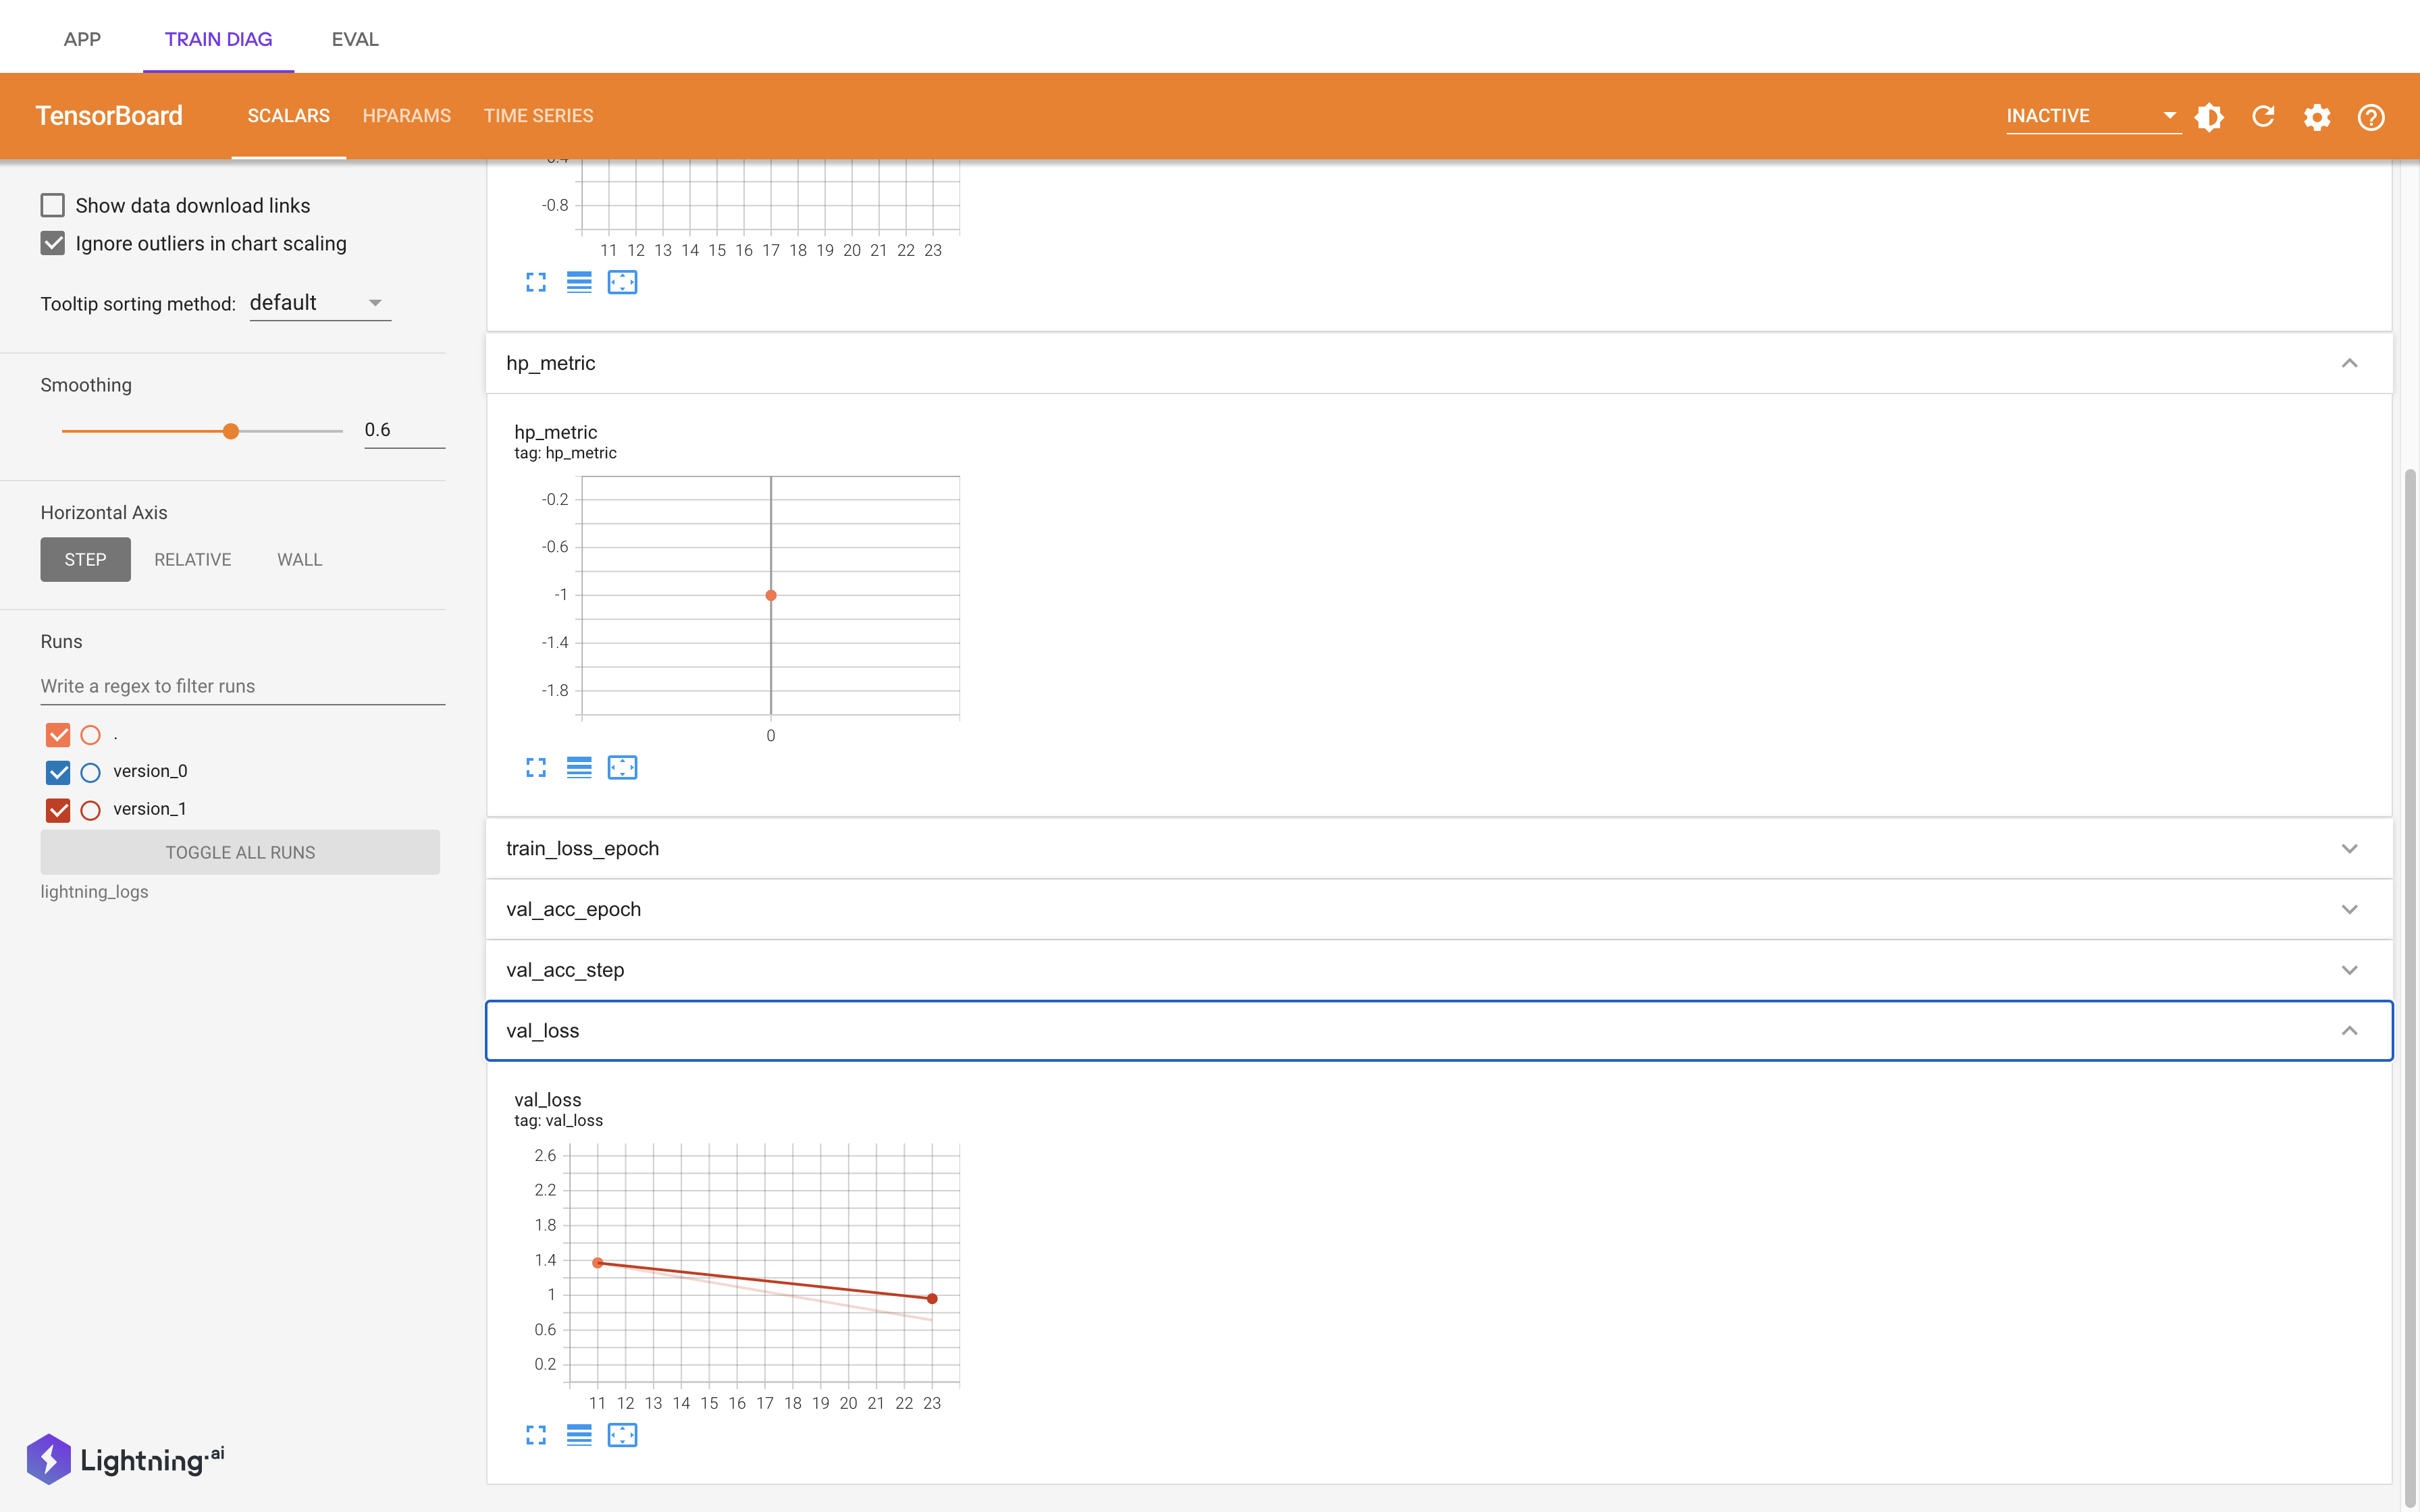Click the regex filter runs input field
The image size is (2420, 1512).
[242, 686]
